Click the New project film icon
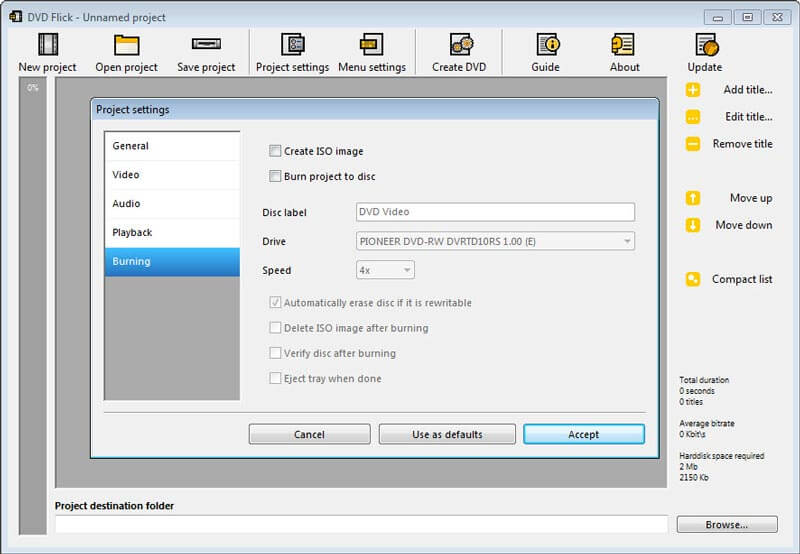The image size is (800, 554). (47, 45)
